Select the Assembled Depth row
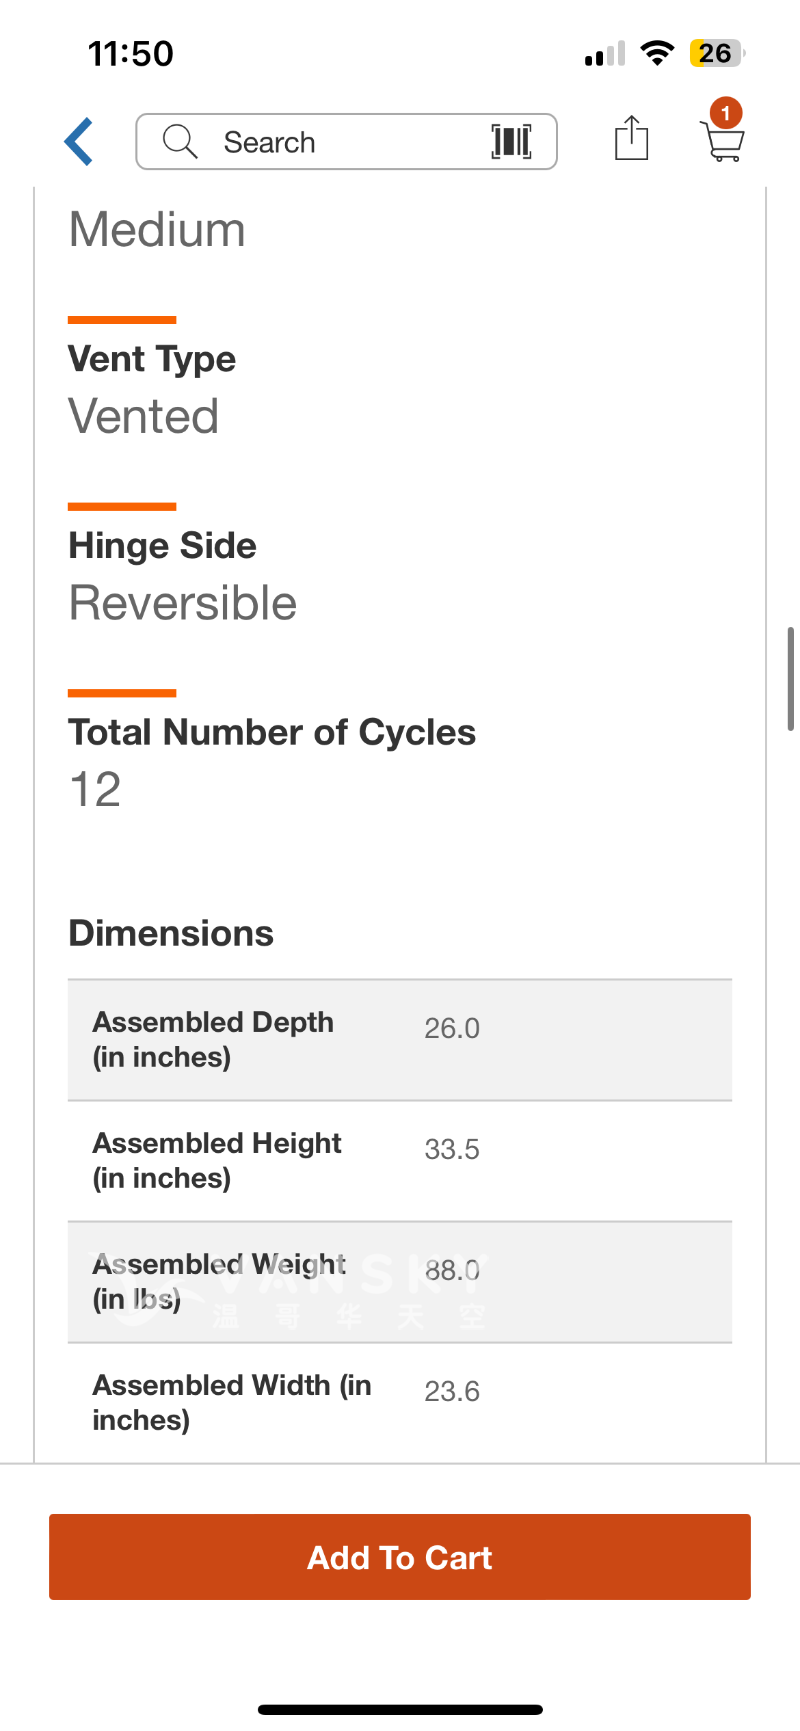The height and width of the screenshot is (1731, 800). [400, 1040]
